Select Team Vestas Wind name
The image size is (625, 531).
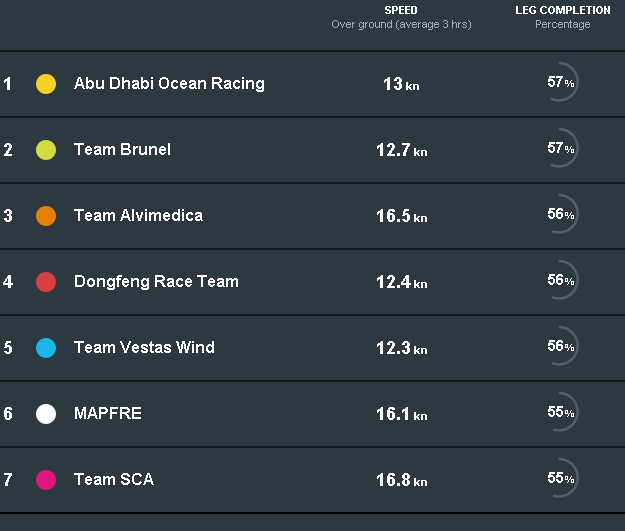coord(144,347)
